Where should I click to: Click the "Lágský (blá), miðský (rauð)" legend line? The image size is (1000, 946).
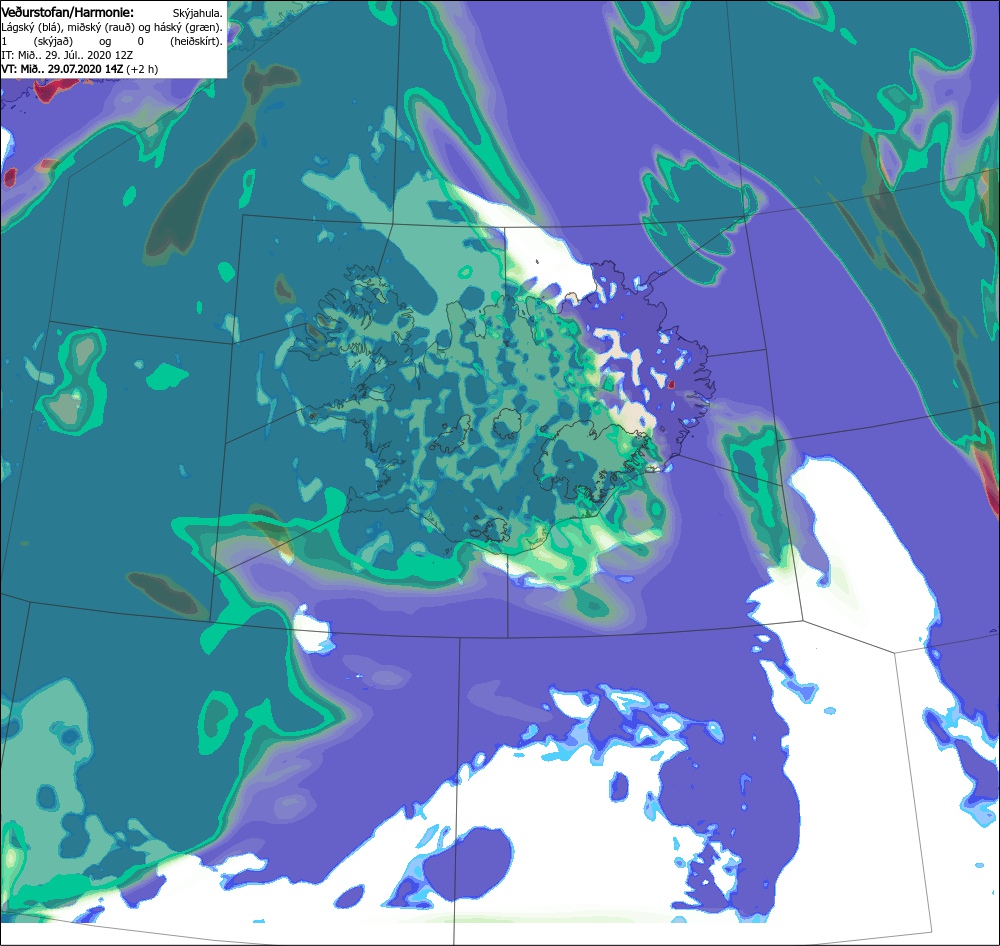click(112, 27)
